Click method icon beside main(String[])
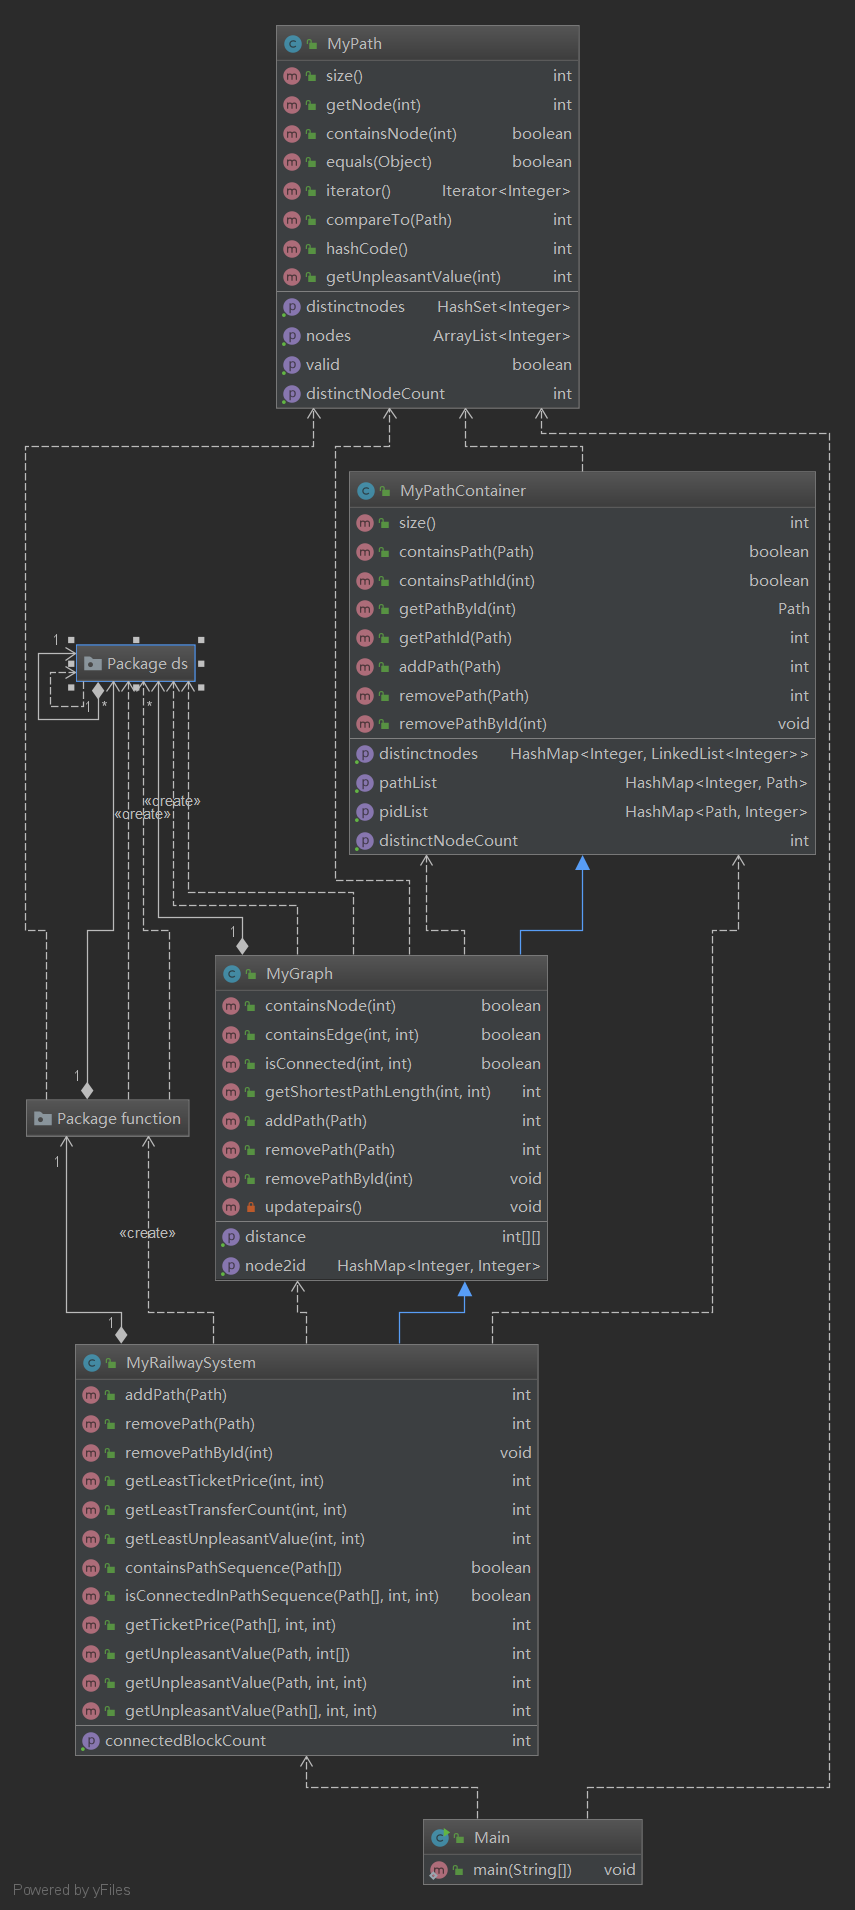Screen dimensions: 855x1910 (x=439, y=1870)
